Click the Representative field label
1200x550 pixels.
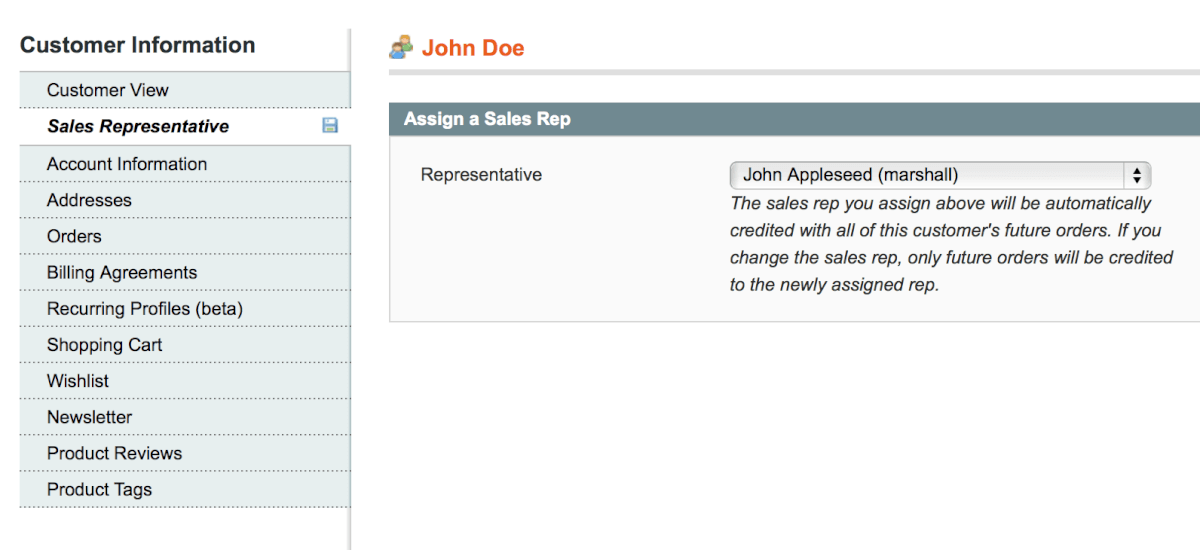481,175
